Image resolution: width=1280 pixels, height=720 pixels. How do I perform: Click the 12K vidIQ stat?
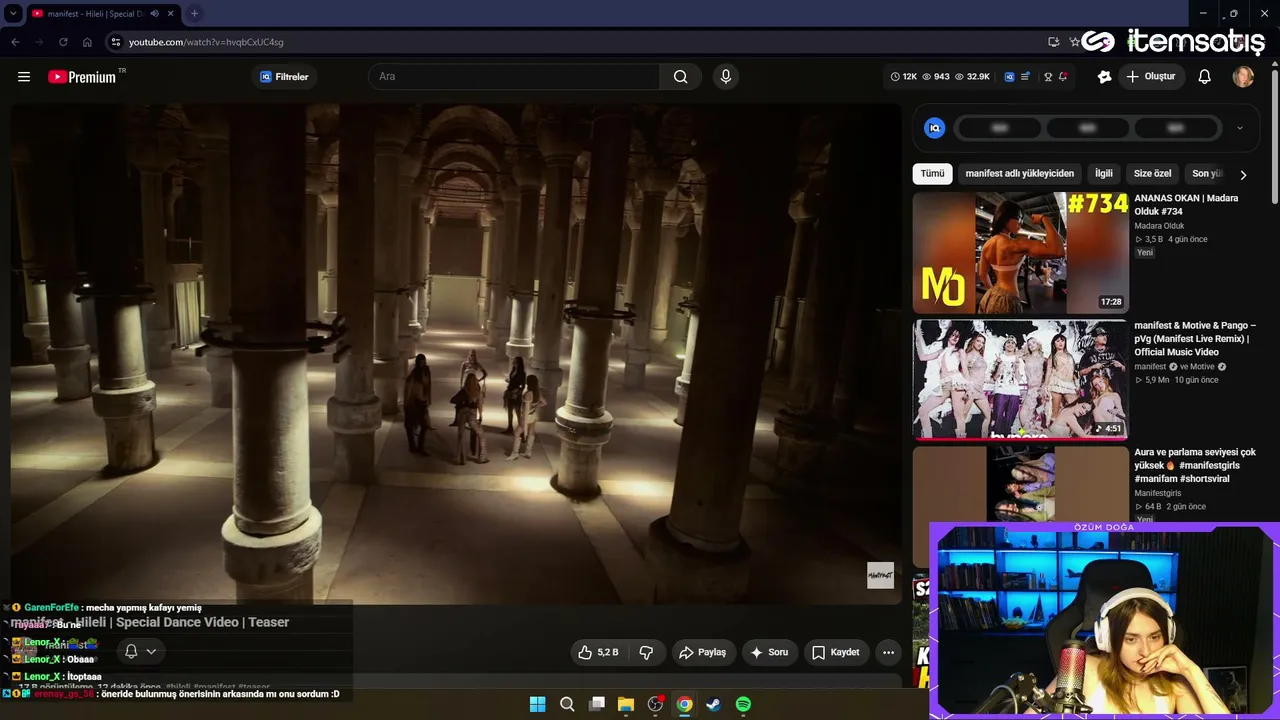[903, 77]
